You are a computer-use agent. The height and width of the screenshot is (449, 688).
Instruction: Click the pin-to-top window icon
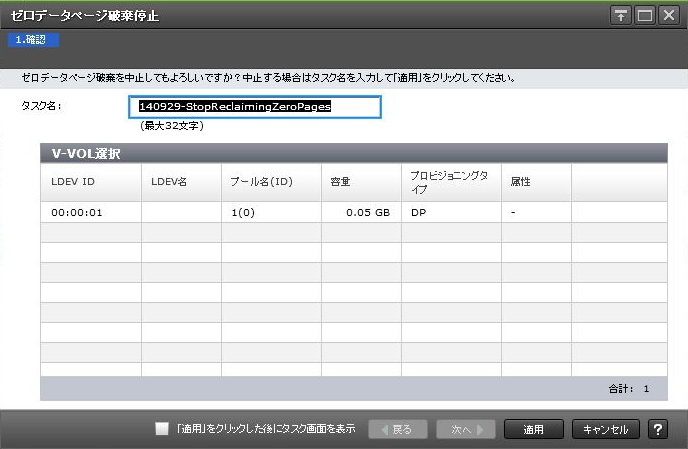[x=620, y=15]
